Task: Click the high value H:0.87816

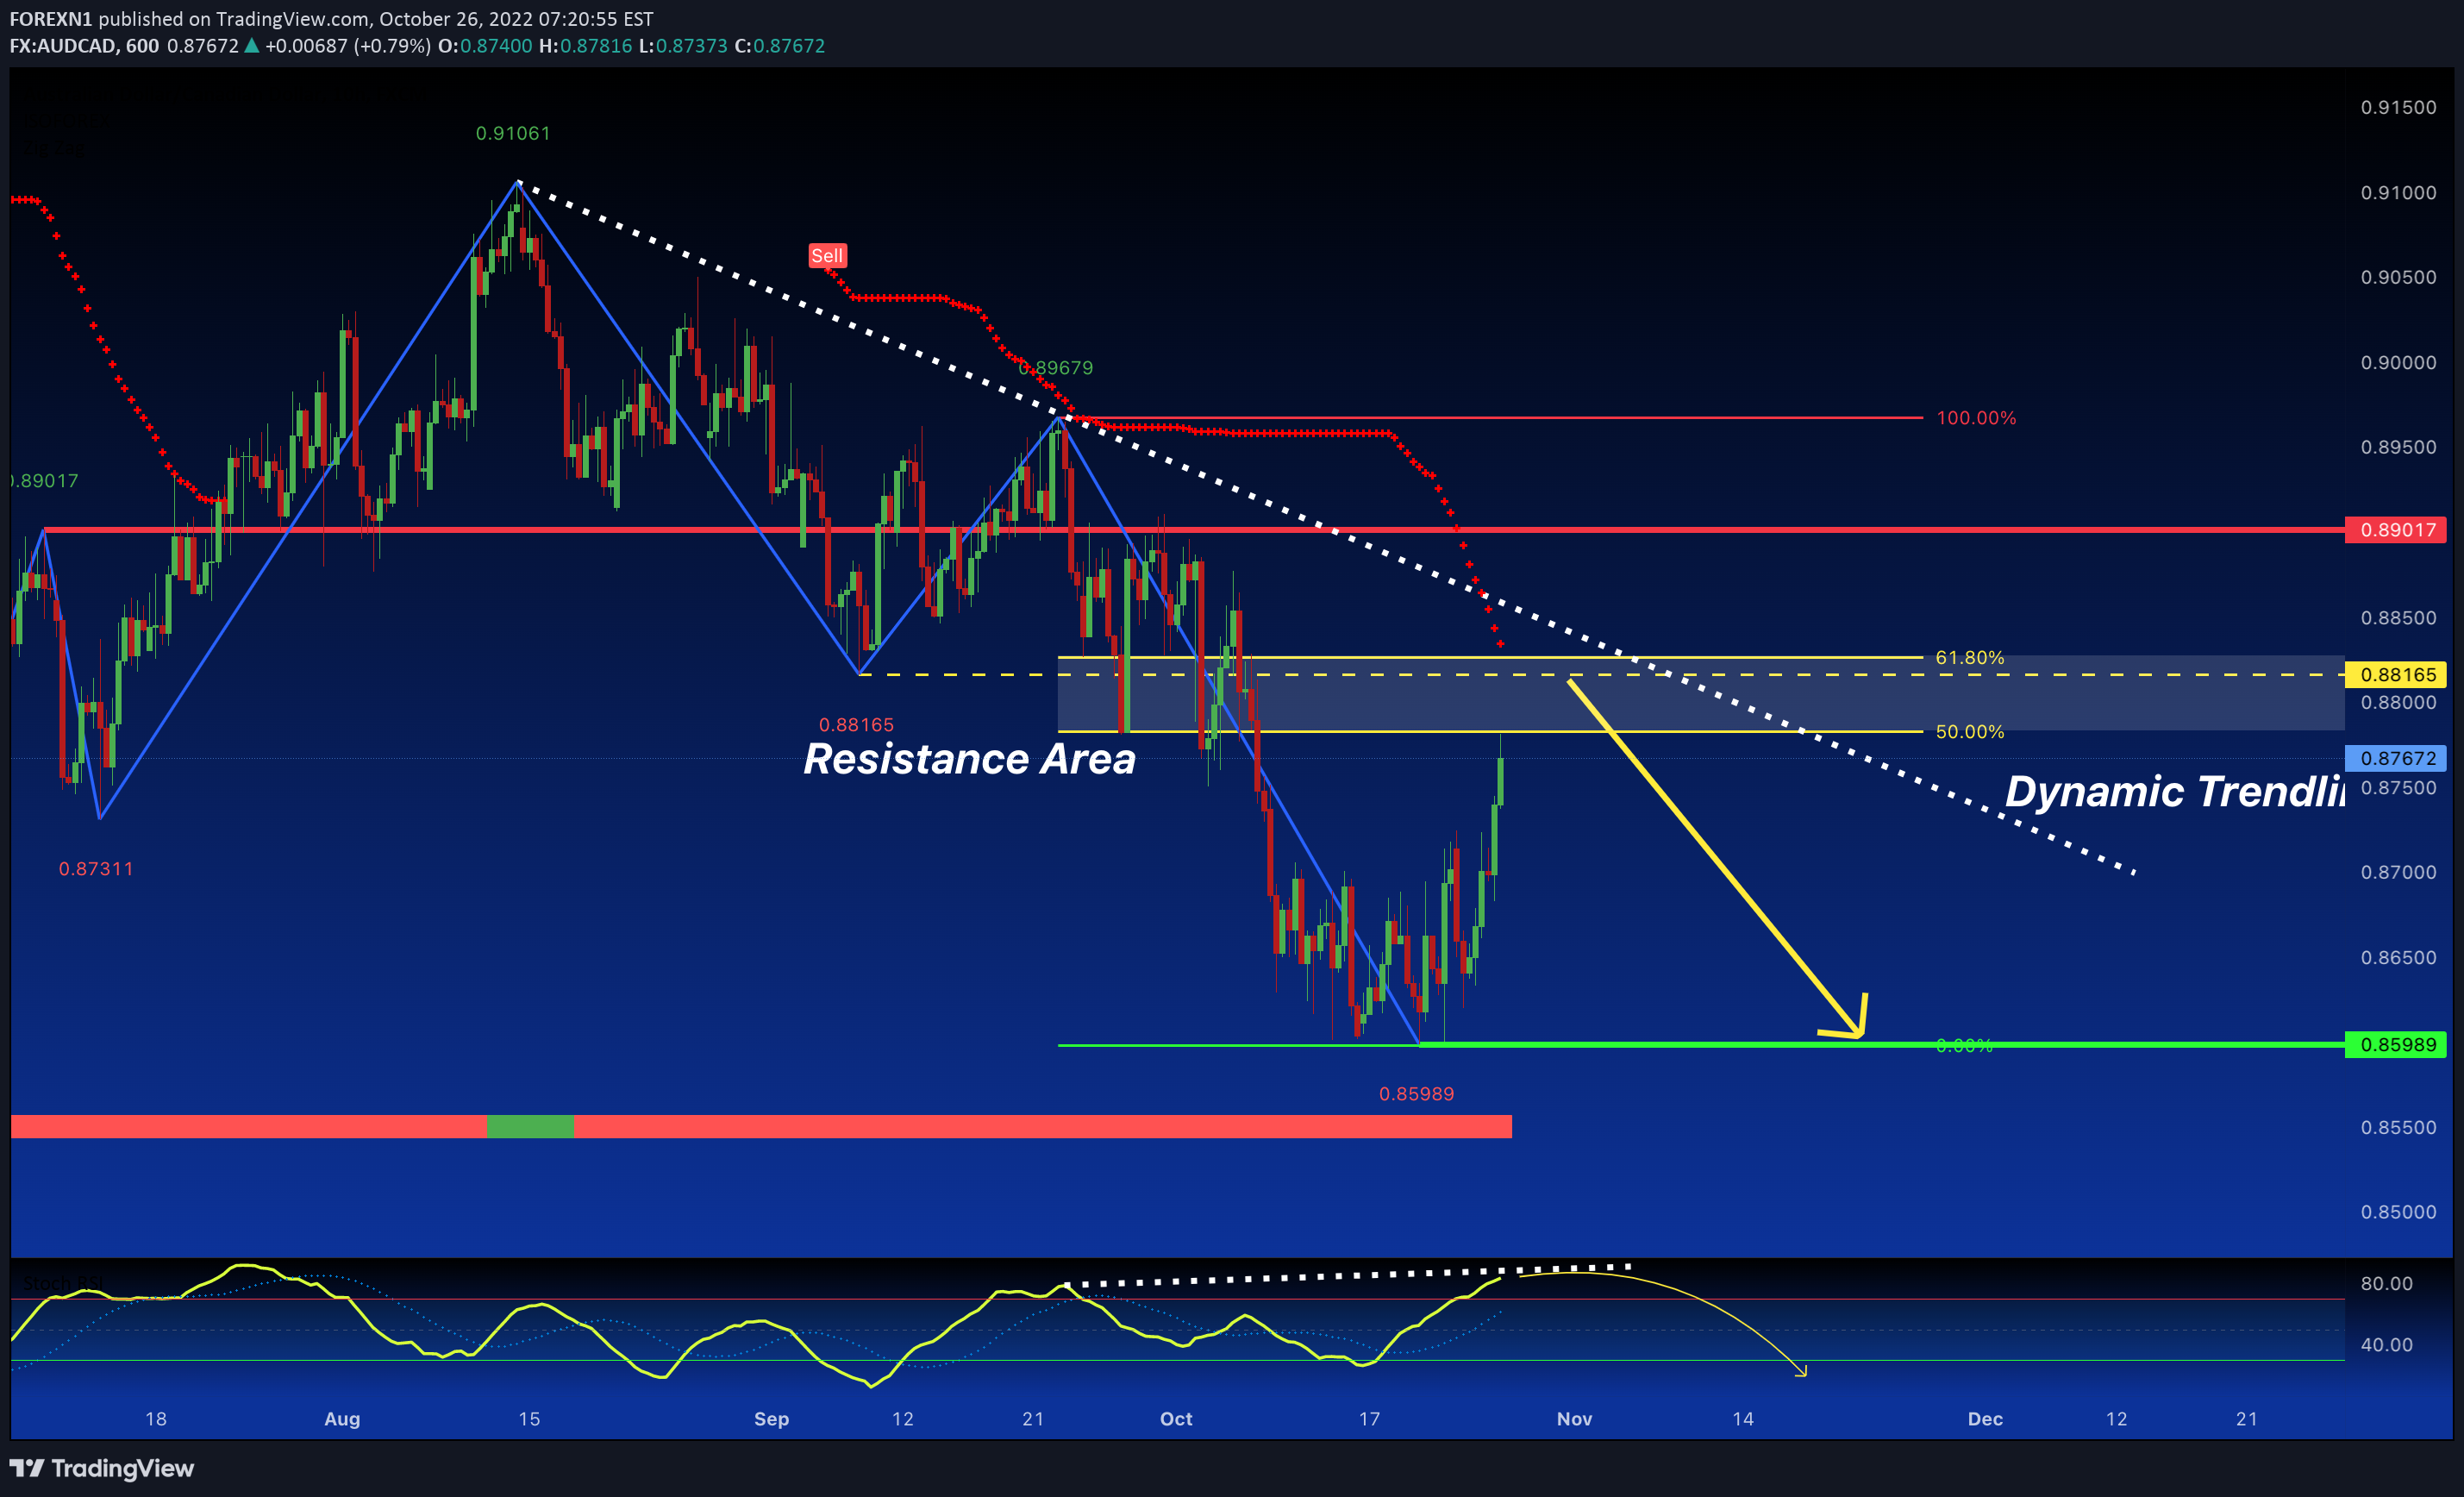Action: pos(585,46)
